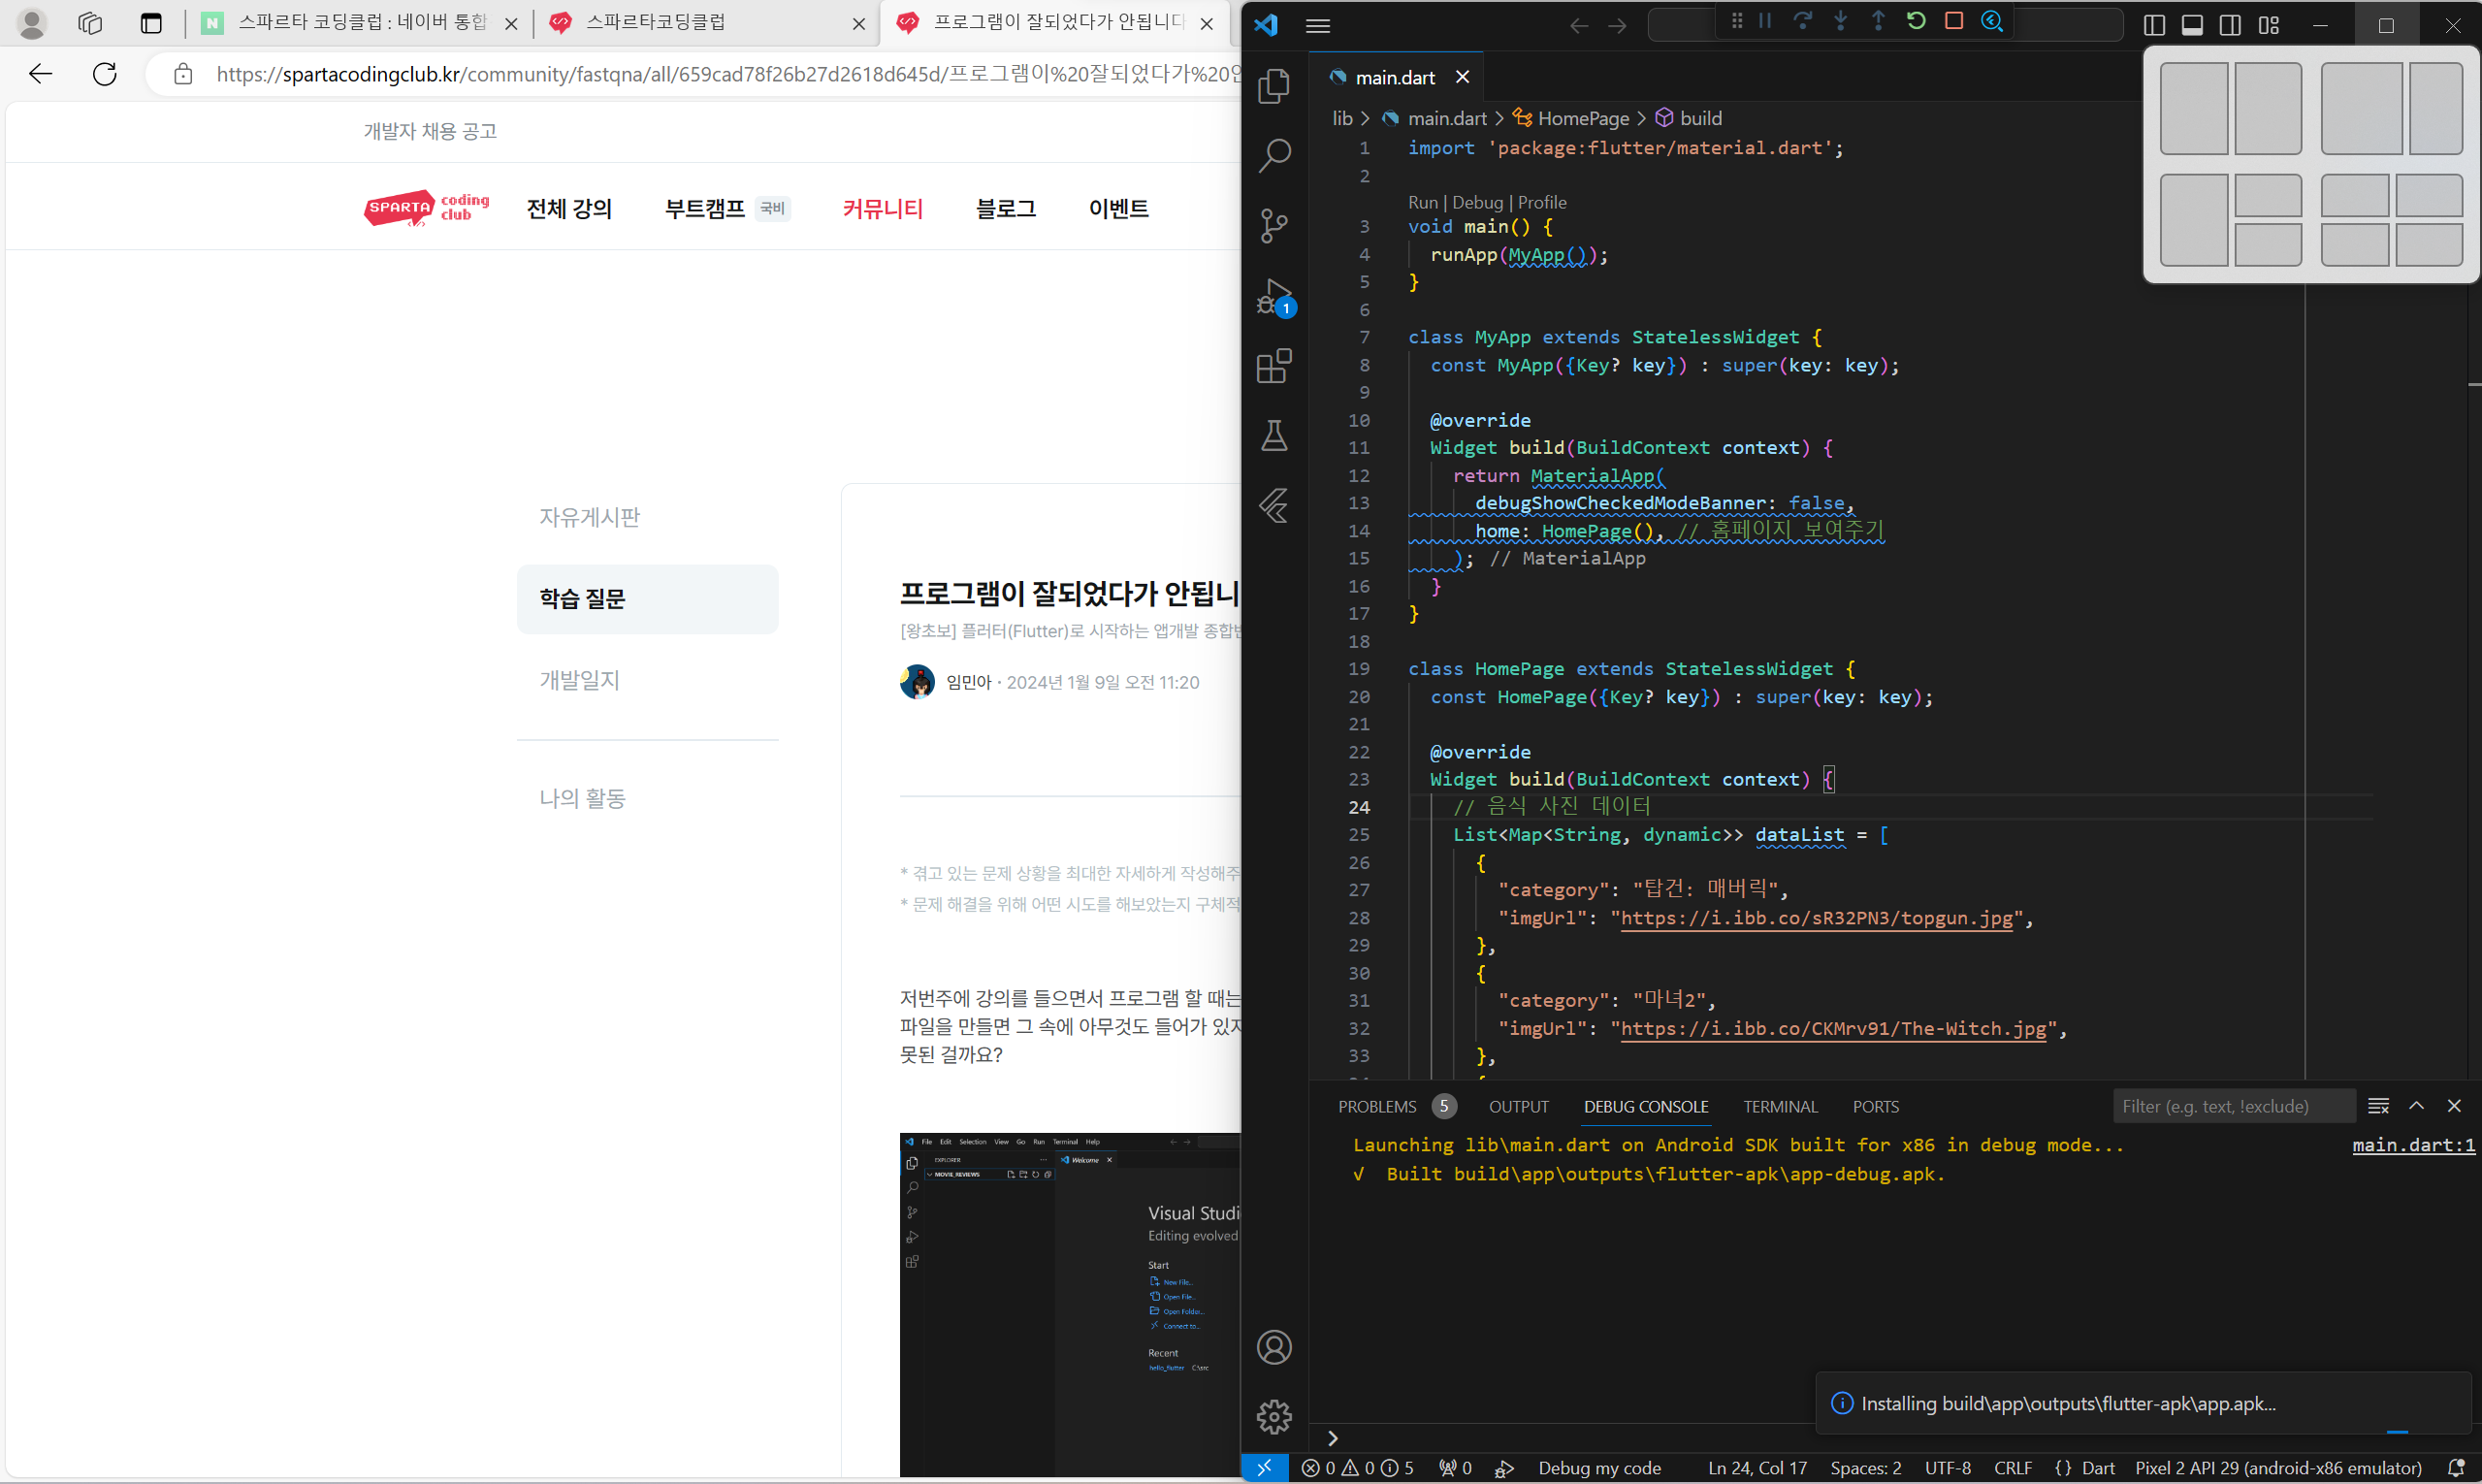The width and height of the screenshot is (2482, 1484).
Task: Change indentation via Spaces: 2
Action: pyautogui.click(x=1865, y=1467)
